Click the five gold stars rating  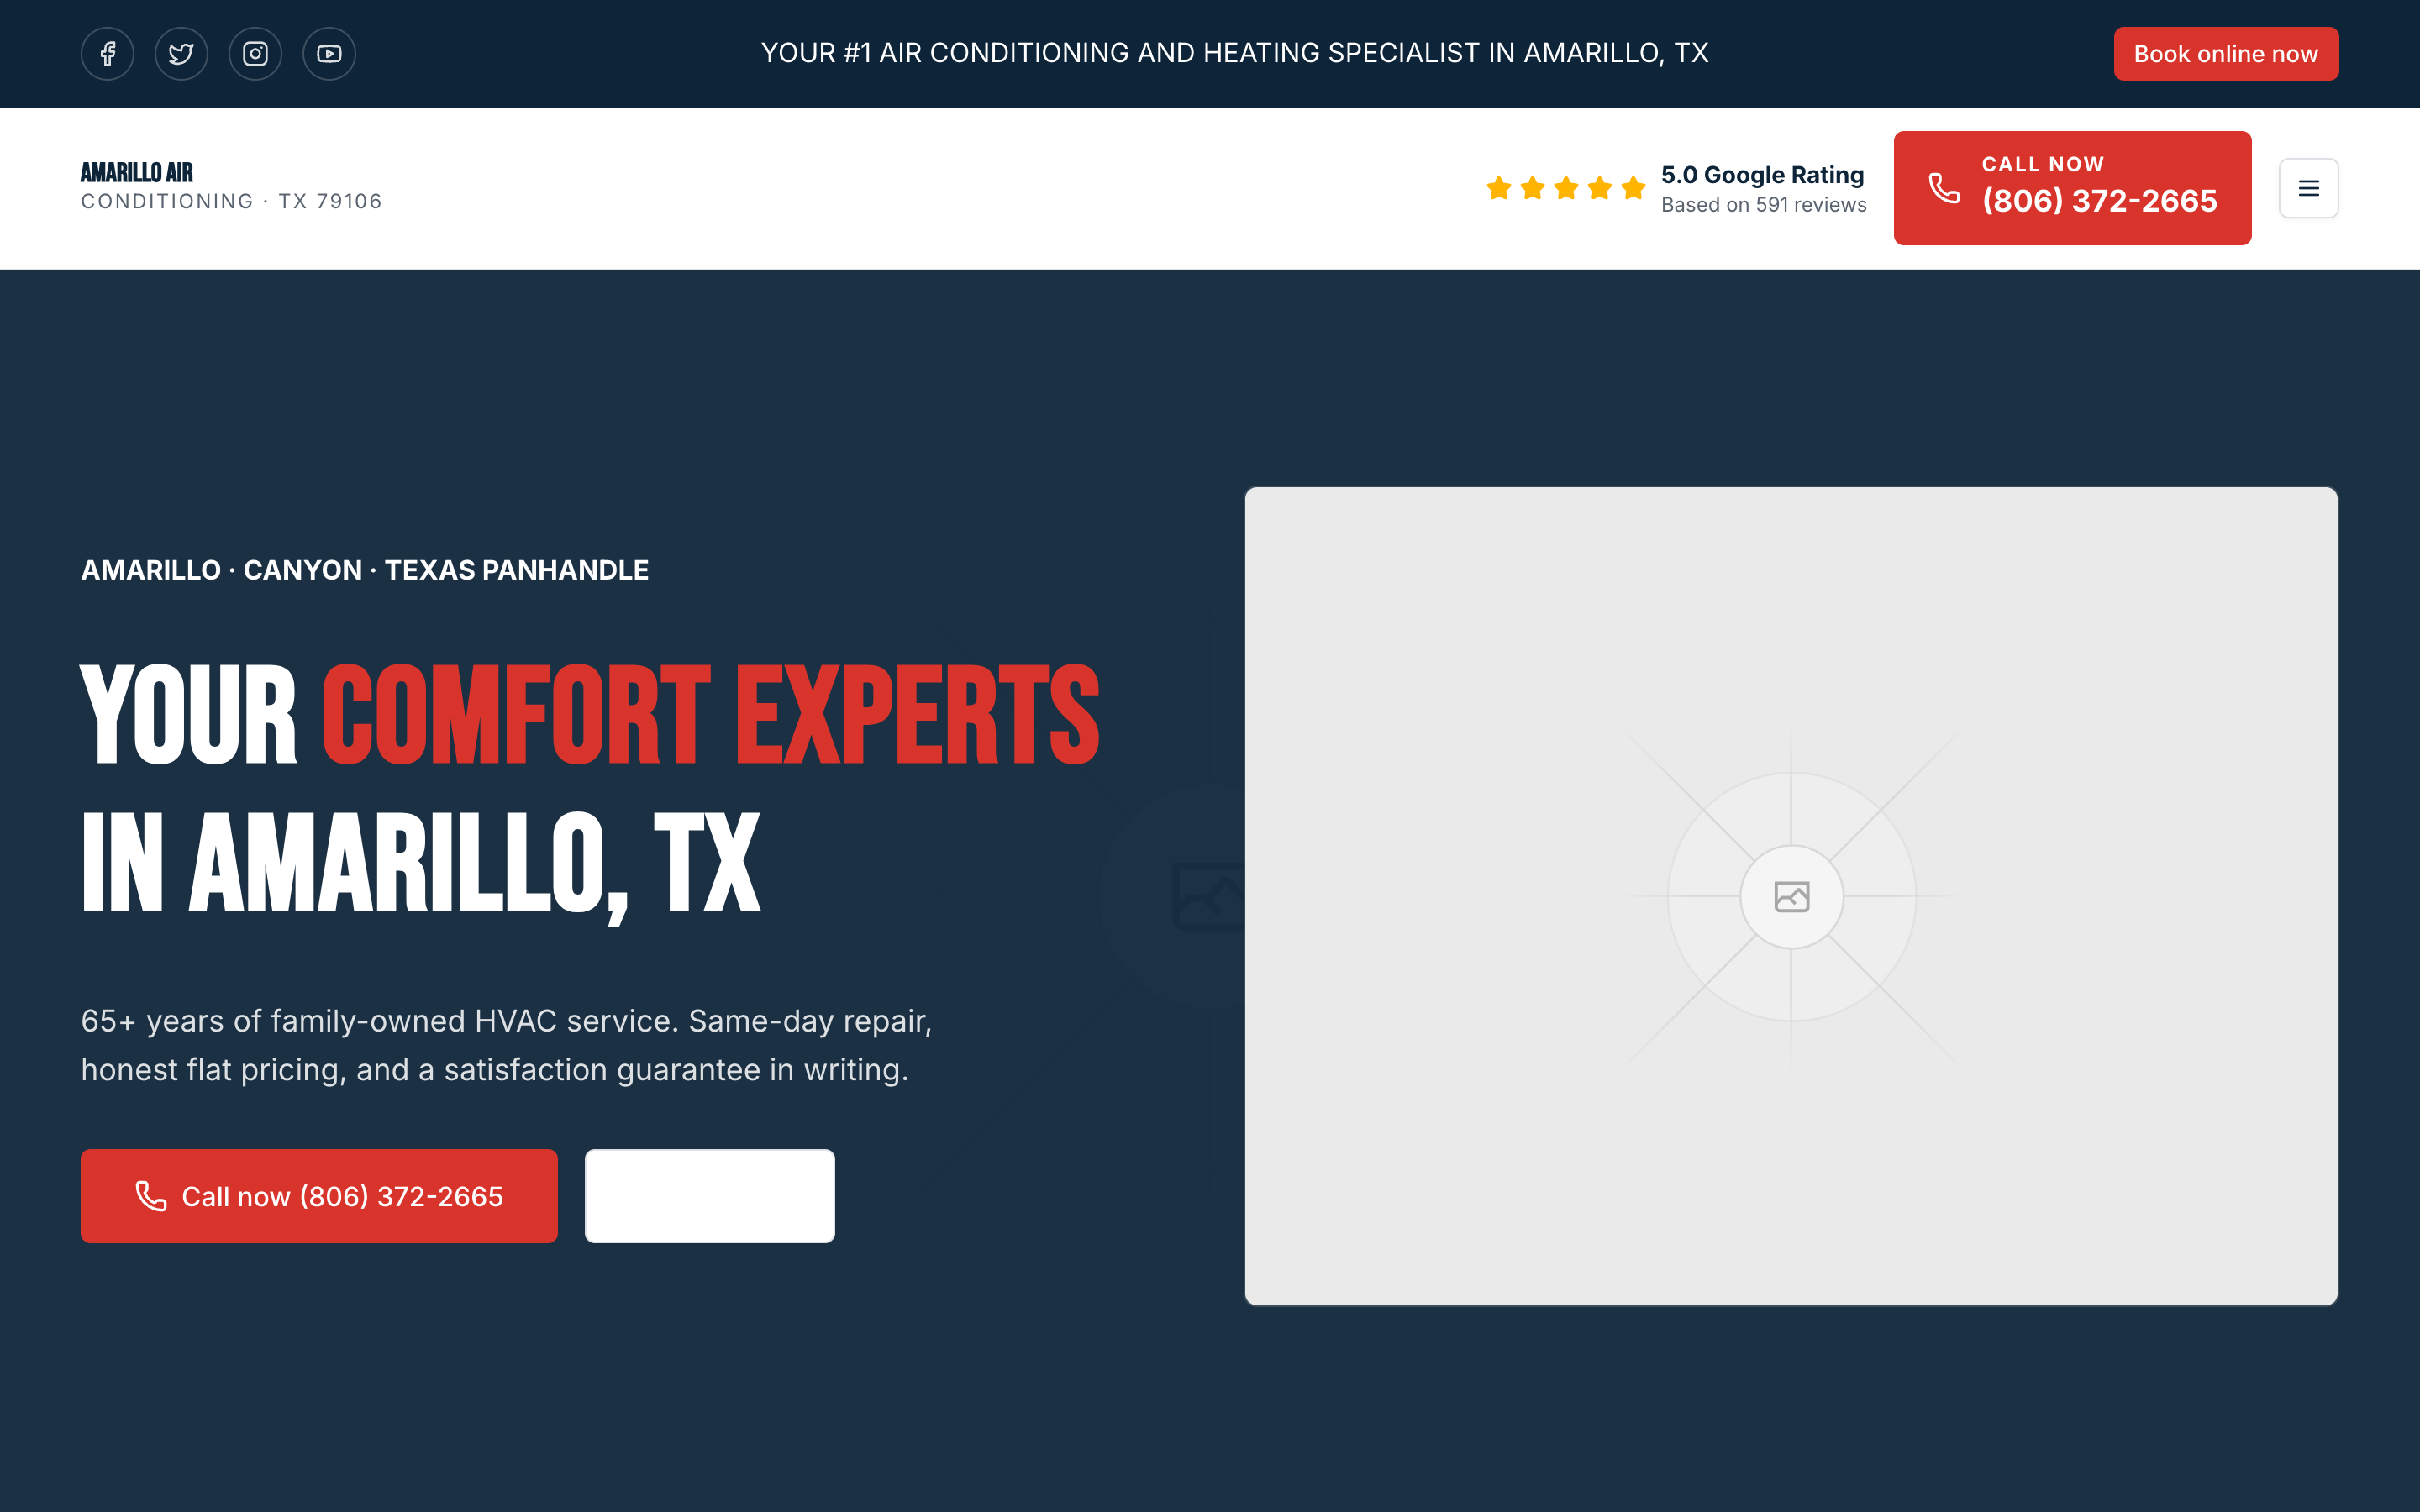coord(1565,188)
